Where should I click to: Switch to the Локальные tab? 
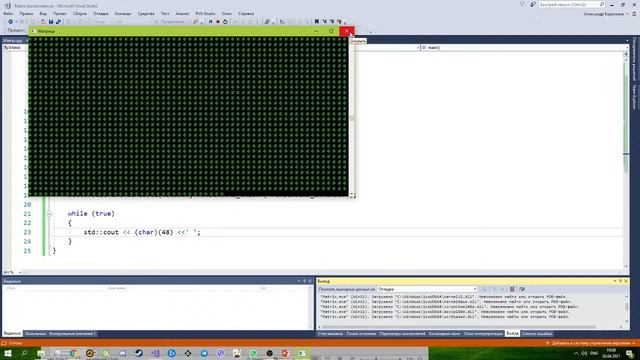pyautogui.click(x=35, y=334)
